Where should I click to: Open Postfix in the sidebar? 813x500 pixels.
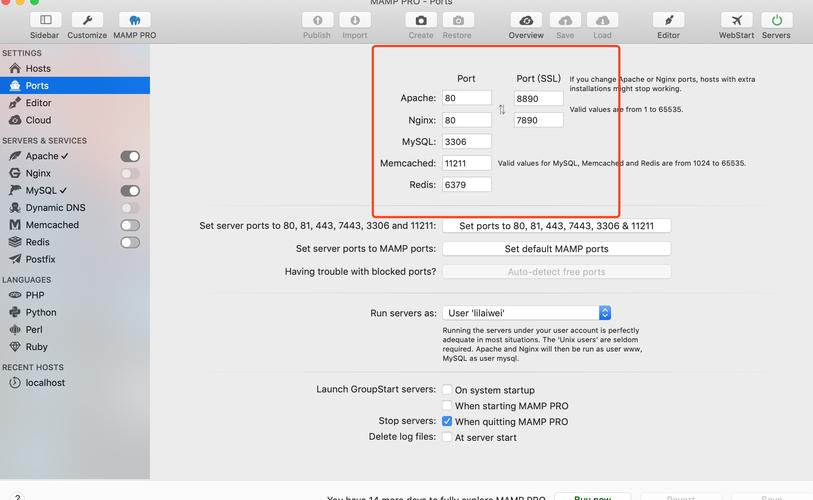click(32, 259)
